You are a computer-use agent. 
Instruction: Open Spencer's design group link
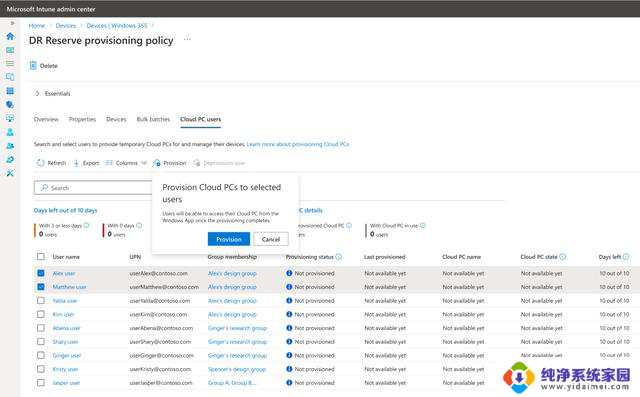pyautogui.click(x=237, y=369)
